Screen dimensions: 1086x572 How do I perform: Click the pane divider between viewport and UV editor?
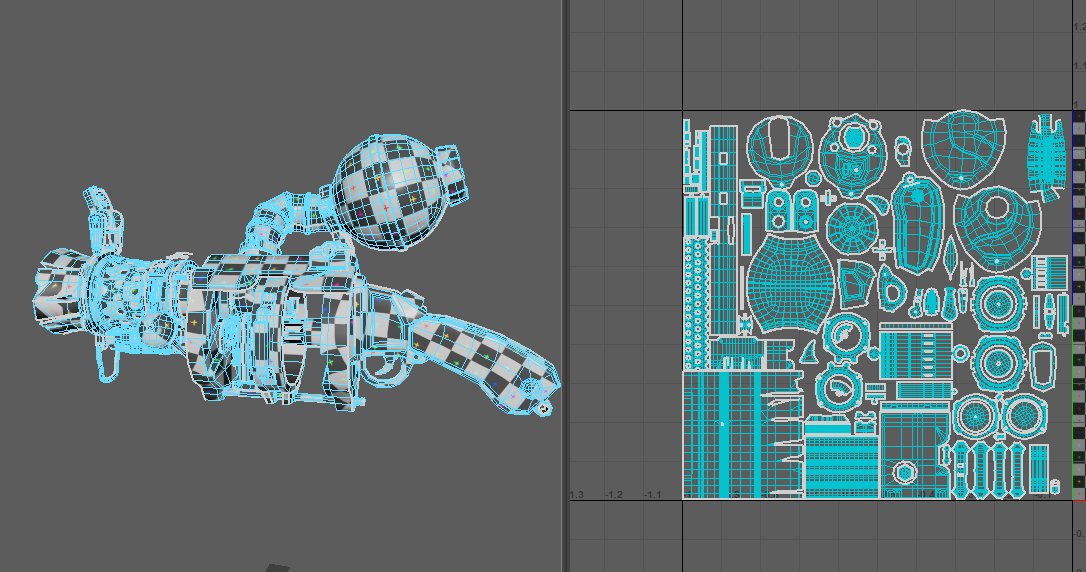click(566, 286)
